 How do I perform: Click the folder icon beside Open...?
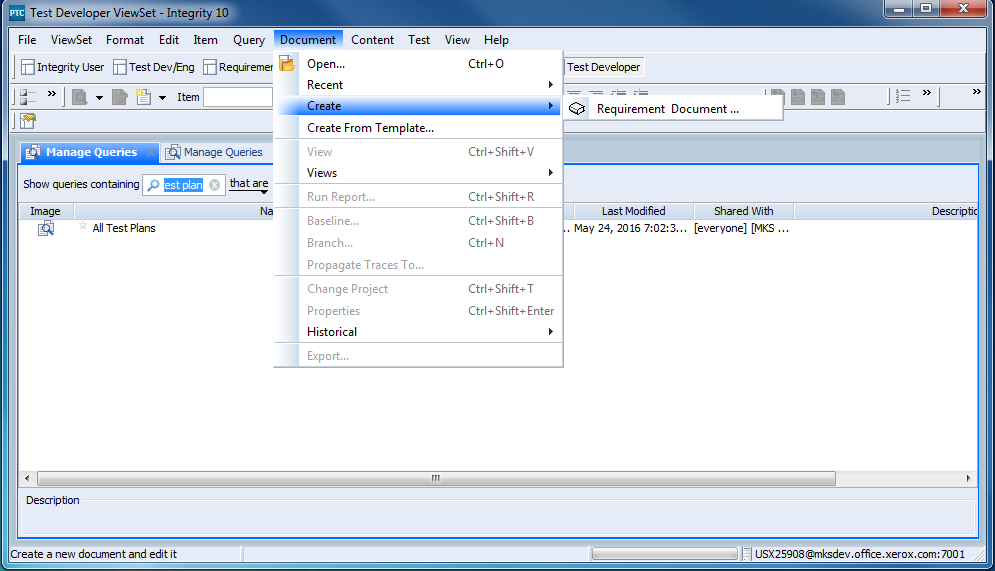(x=287, y=63)
